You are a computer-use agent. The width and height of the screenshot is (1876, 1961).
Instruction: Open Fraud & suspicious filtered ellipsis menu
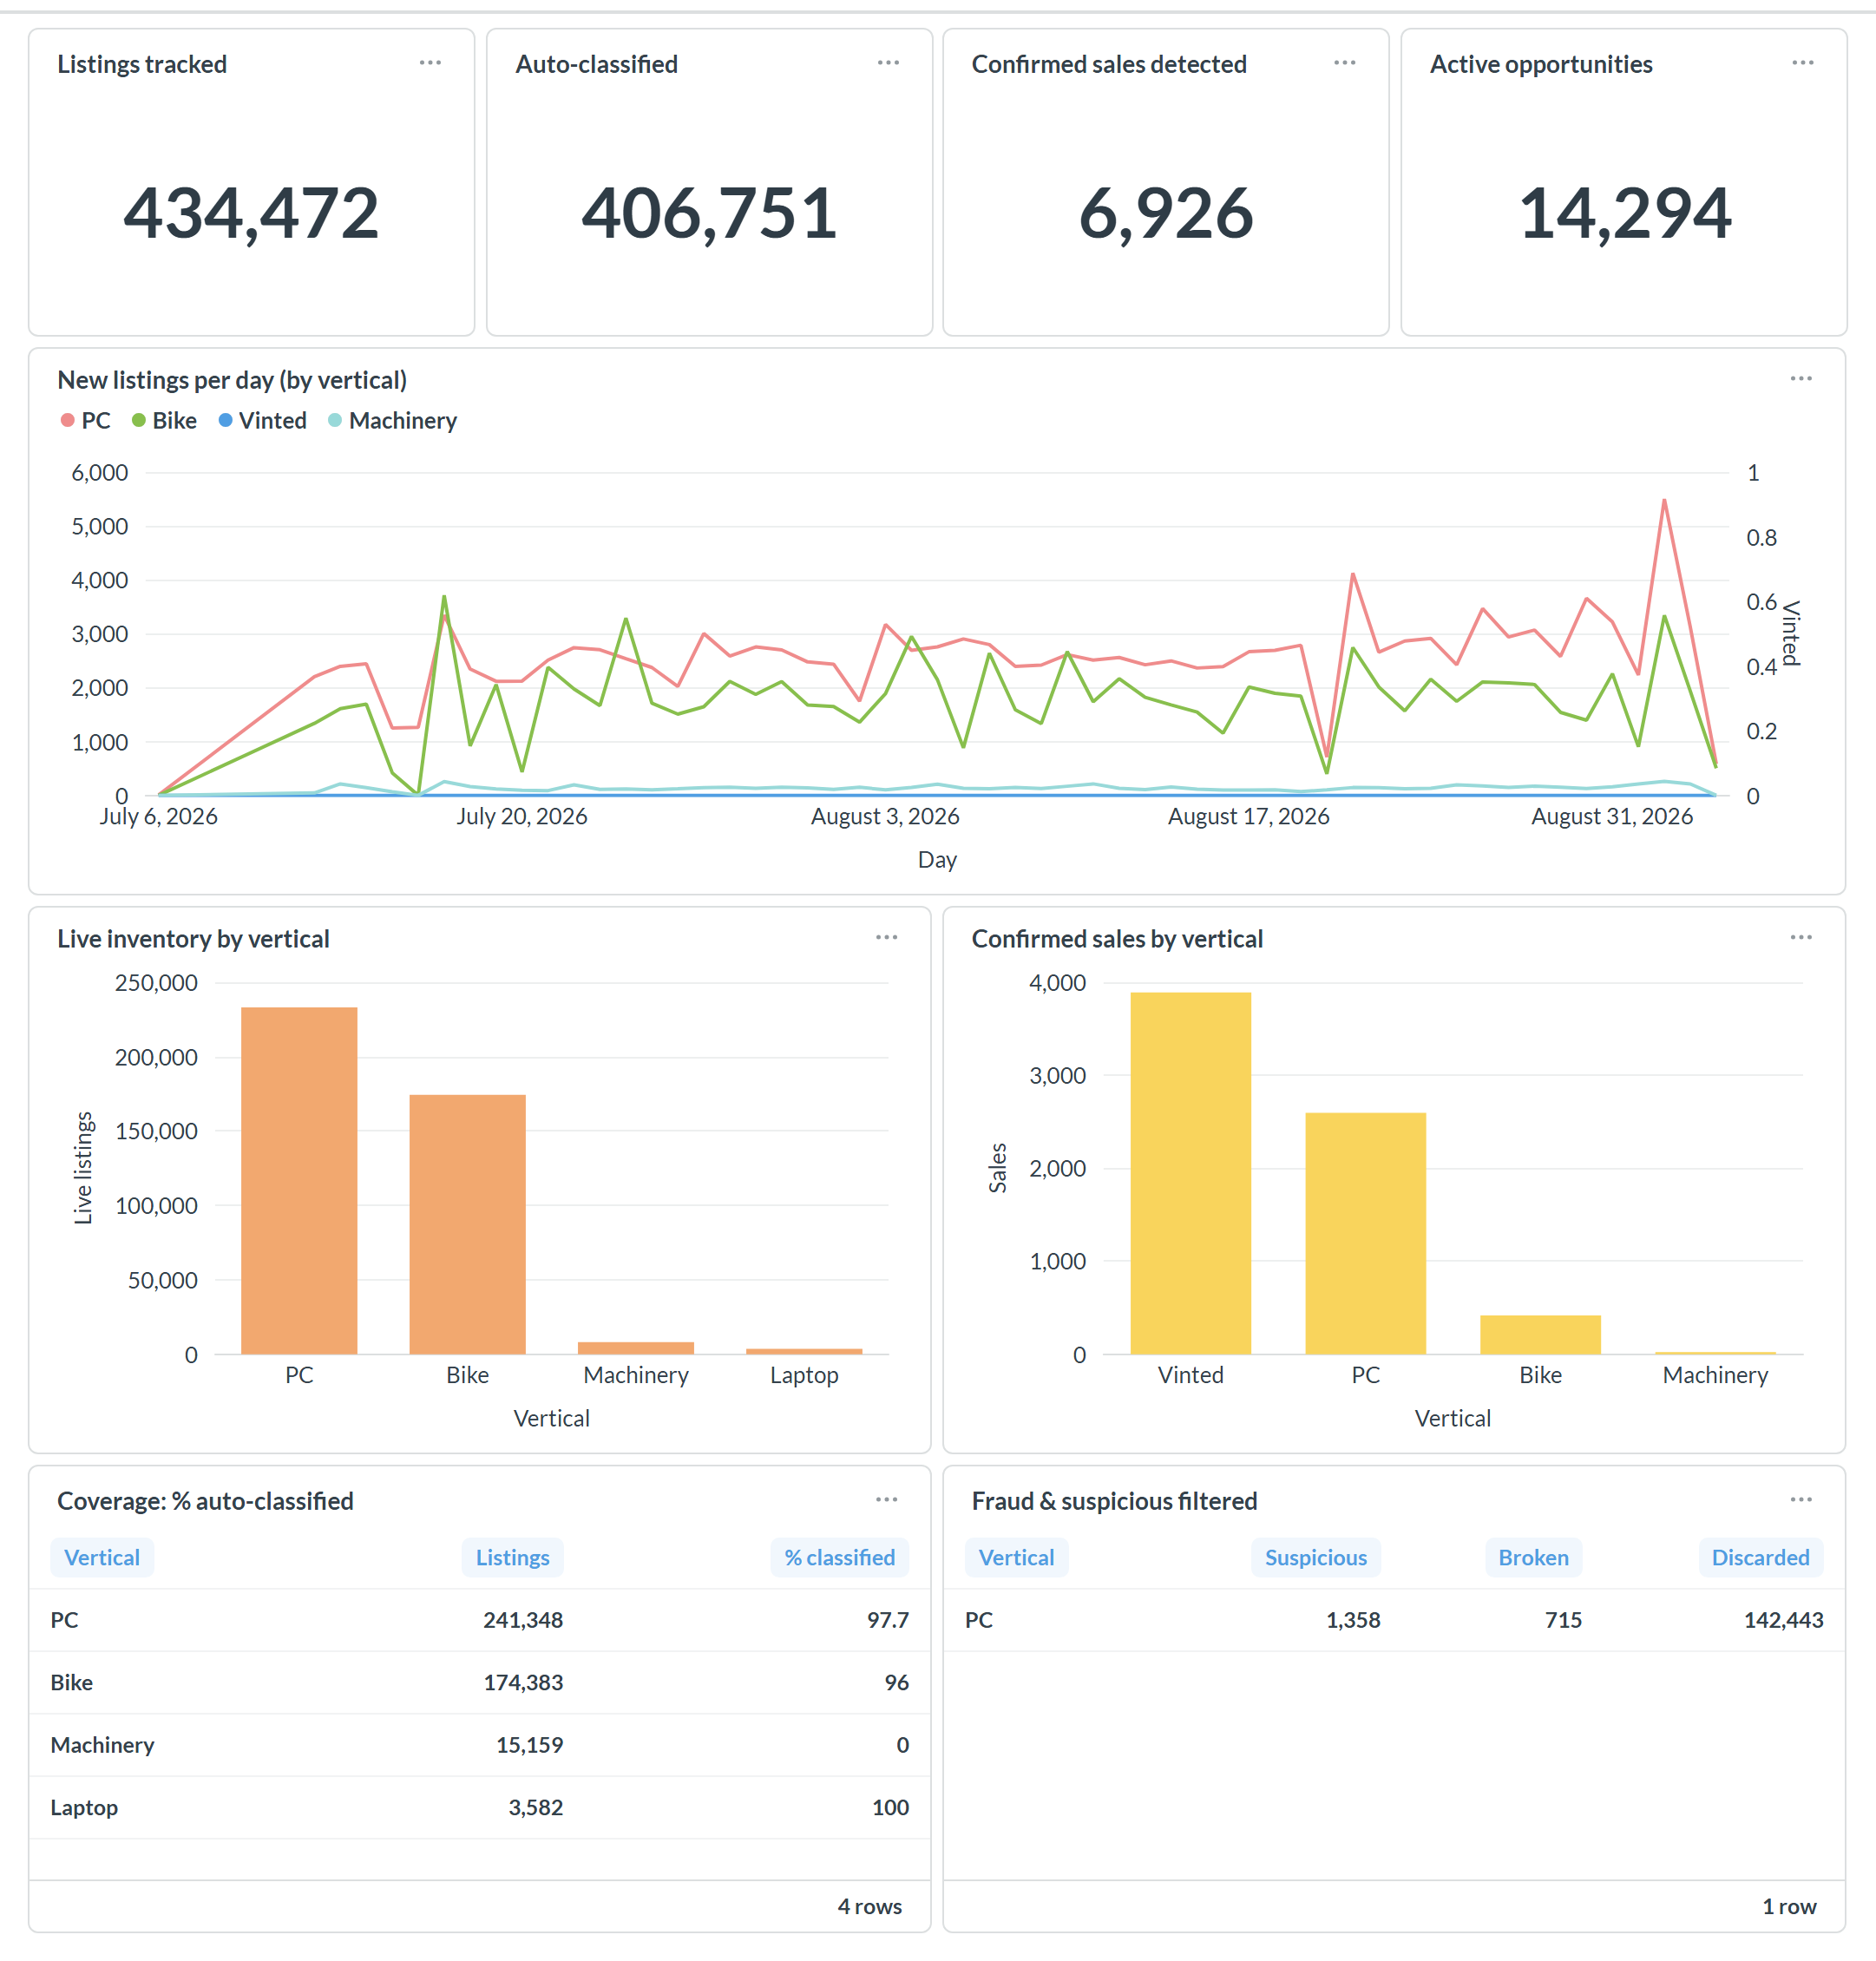[1801, 1500]
